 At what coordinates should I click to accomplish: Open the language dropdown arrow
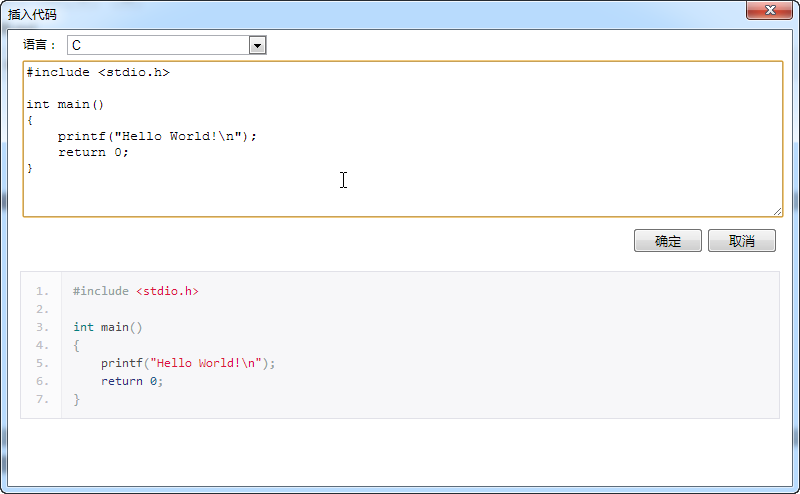click(x=257, y=45)
